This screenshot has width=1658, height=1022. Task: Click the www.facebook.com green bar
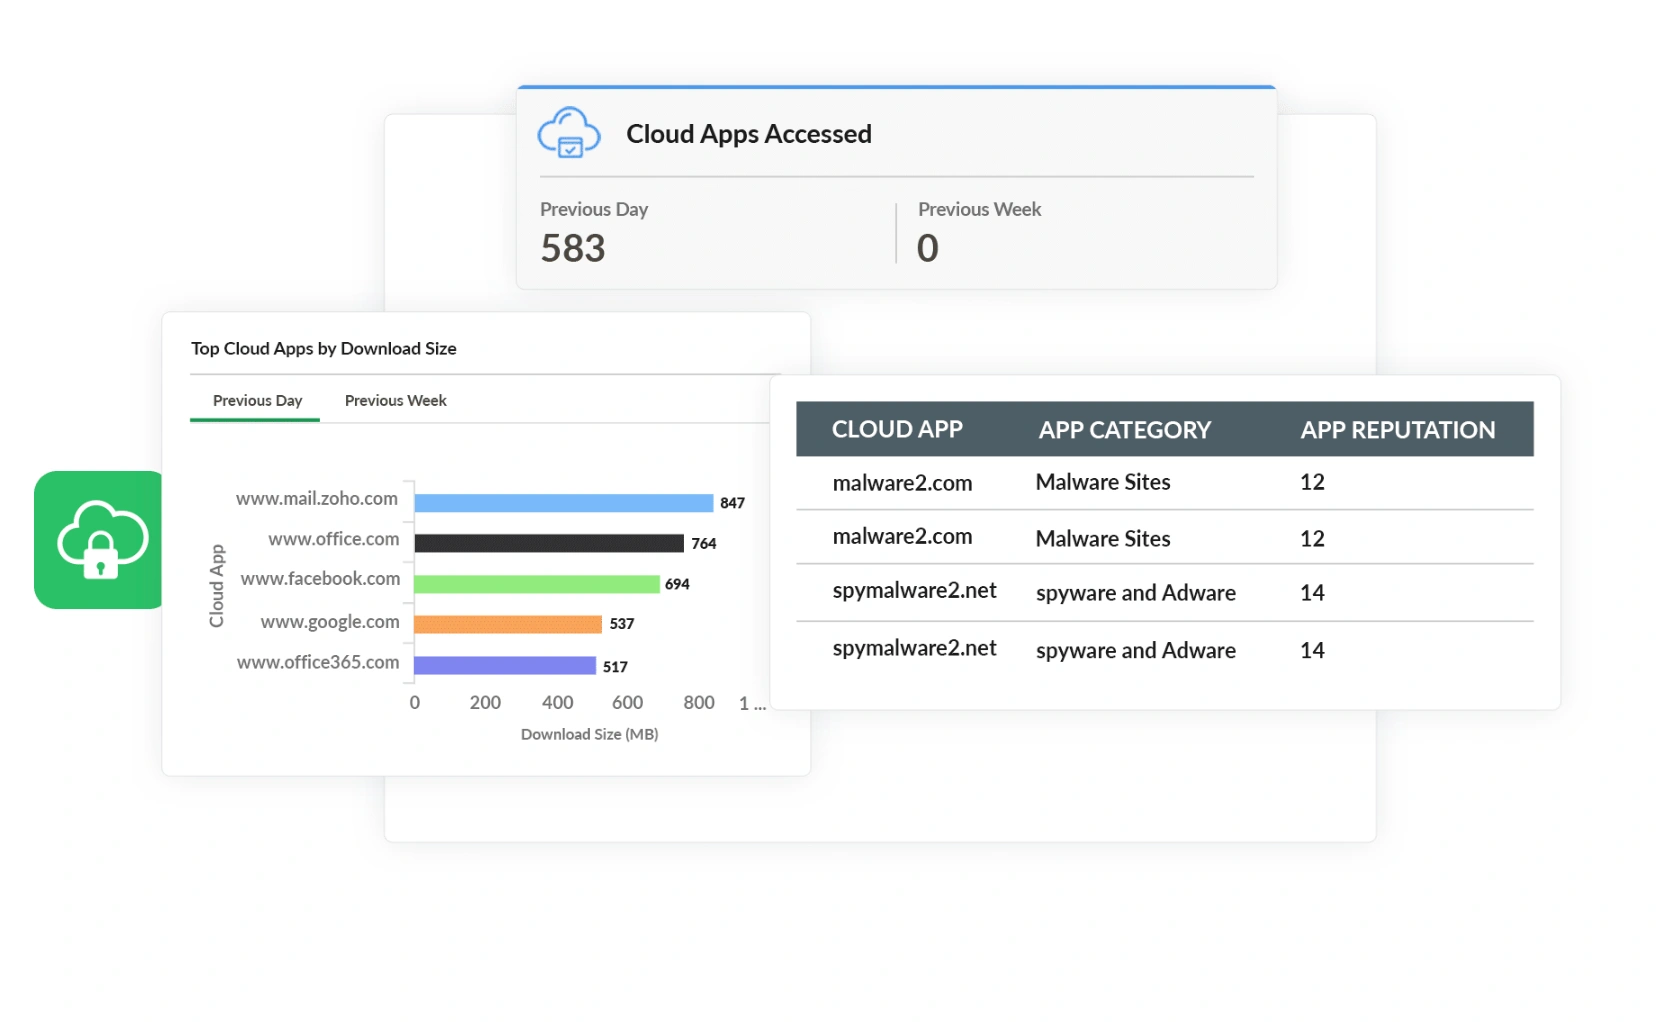[537, 584]
